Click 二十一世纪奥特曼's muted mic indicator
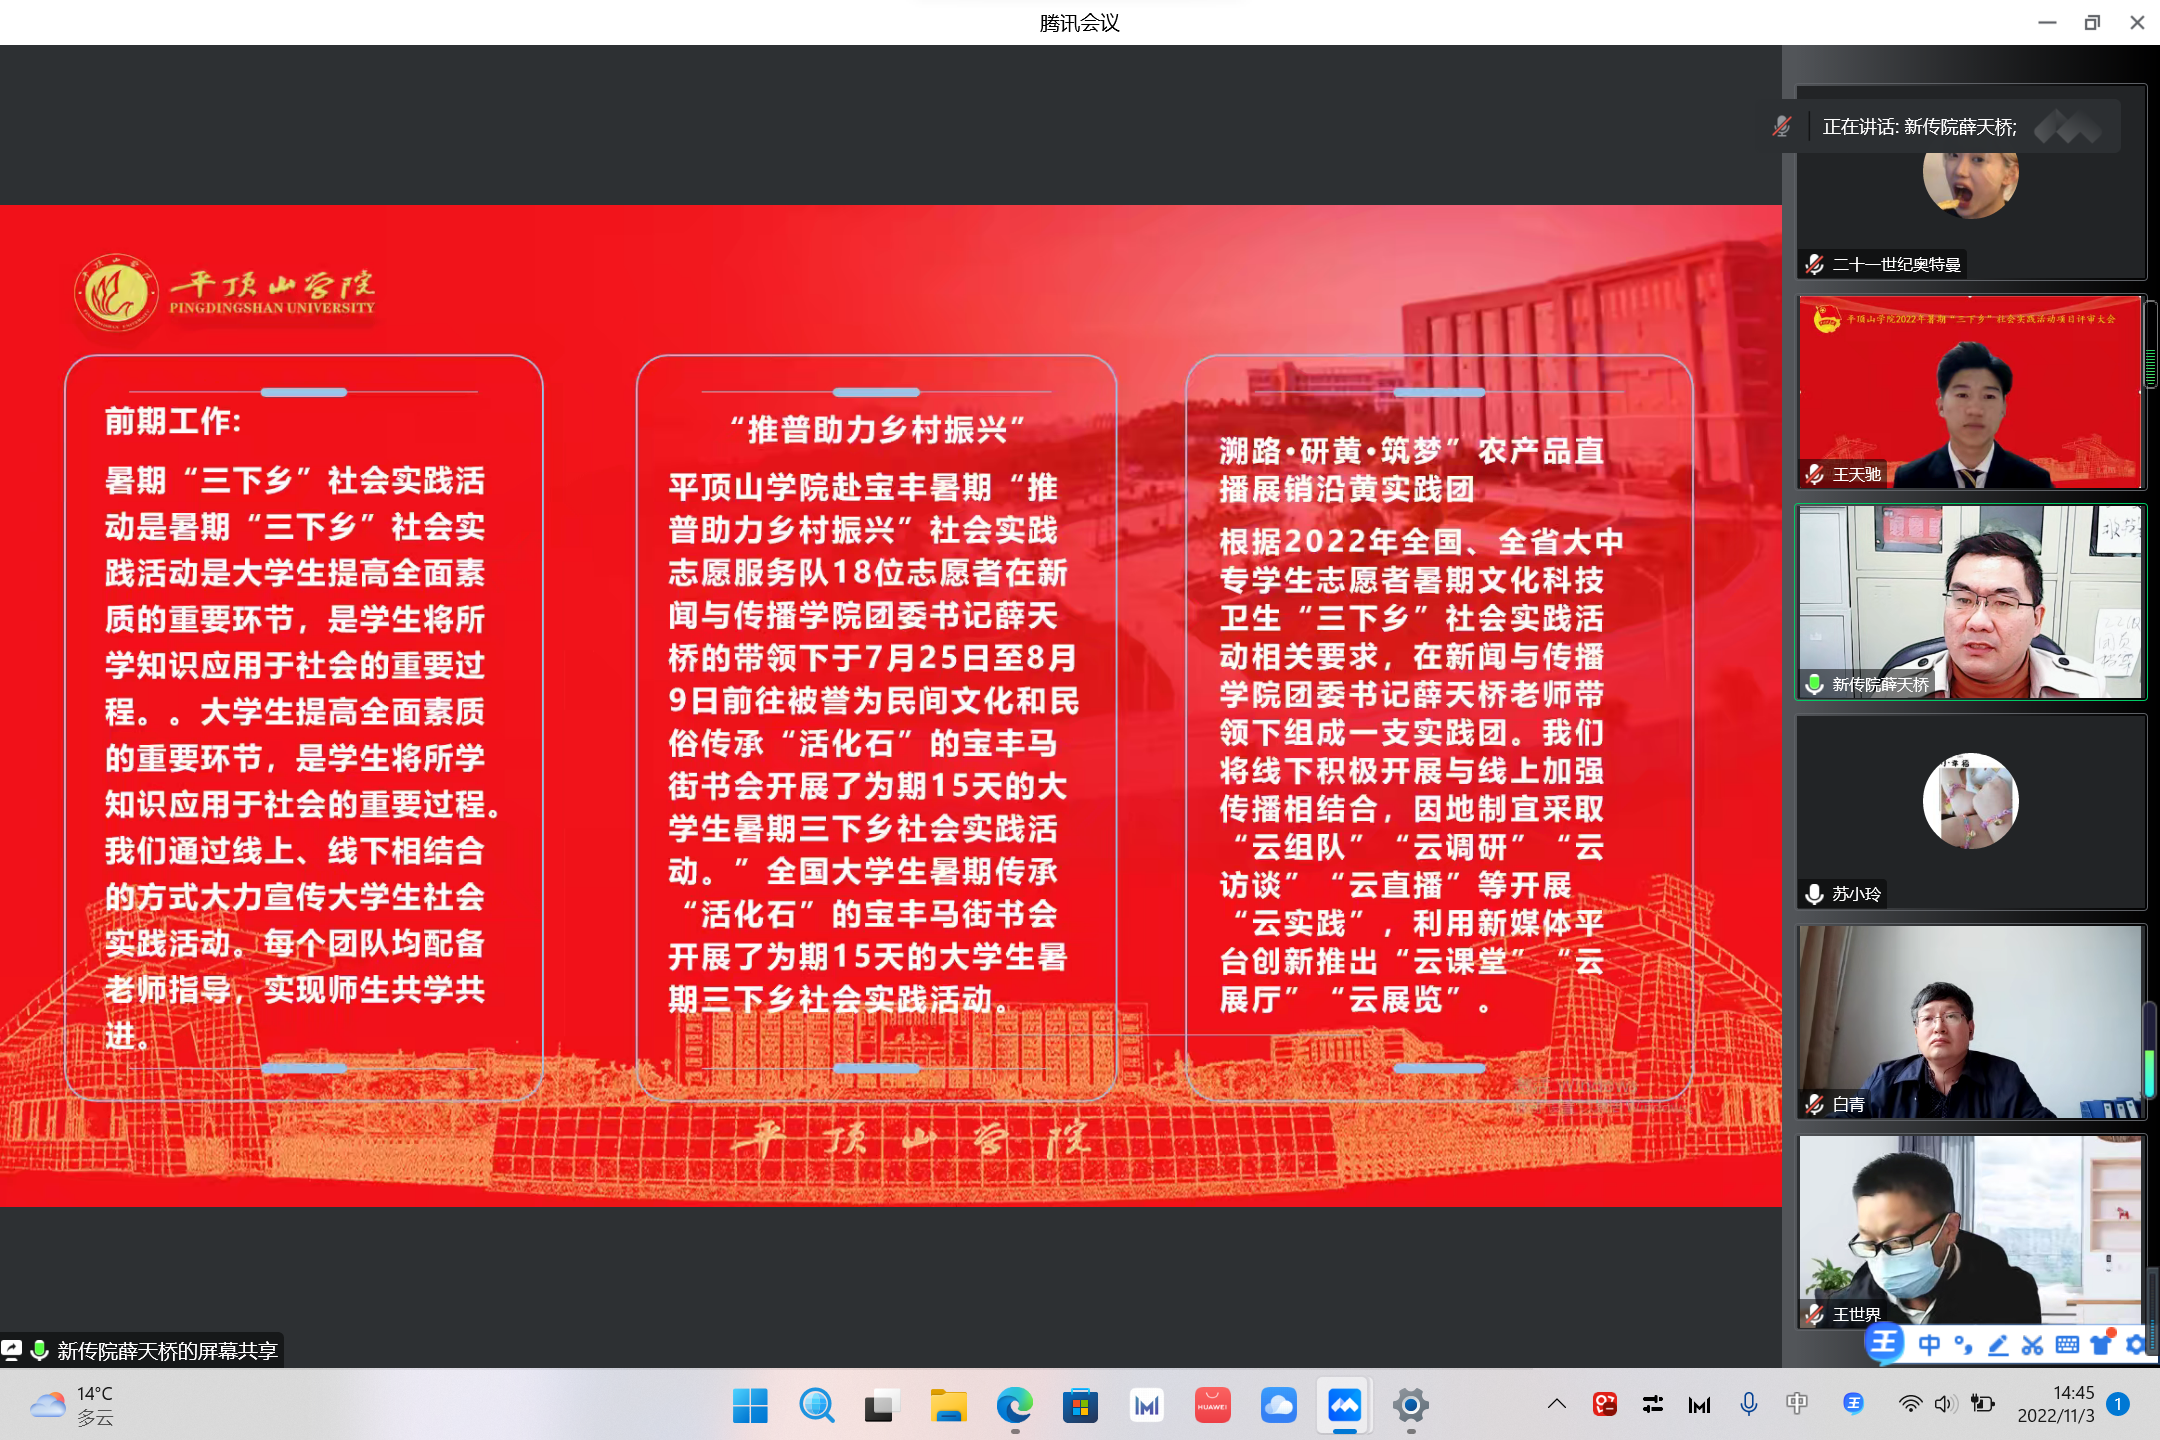 click(1815, 264)
